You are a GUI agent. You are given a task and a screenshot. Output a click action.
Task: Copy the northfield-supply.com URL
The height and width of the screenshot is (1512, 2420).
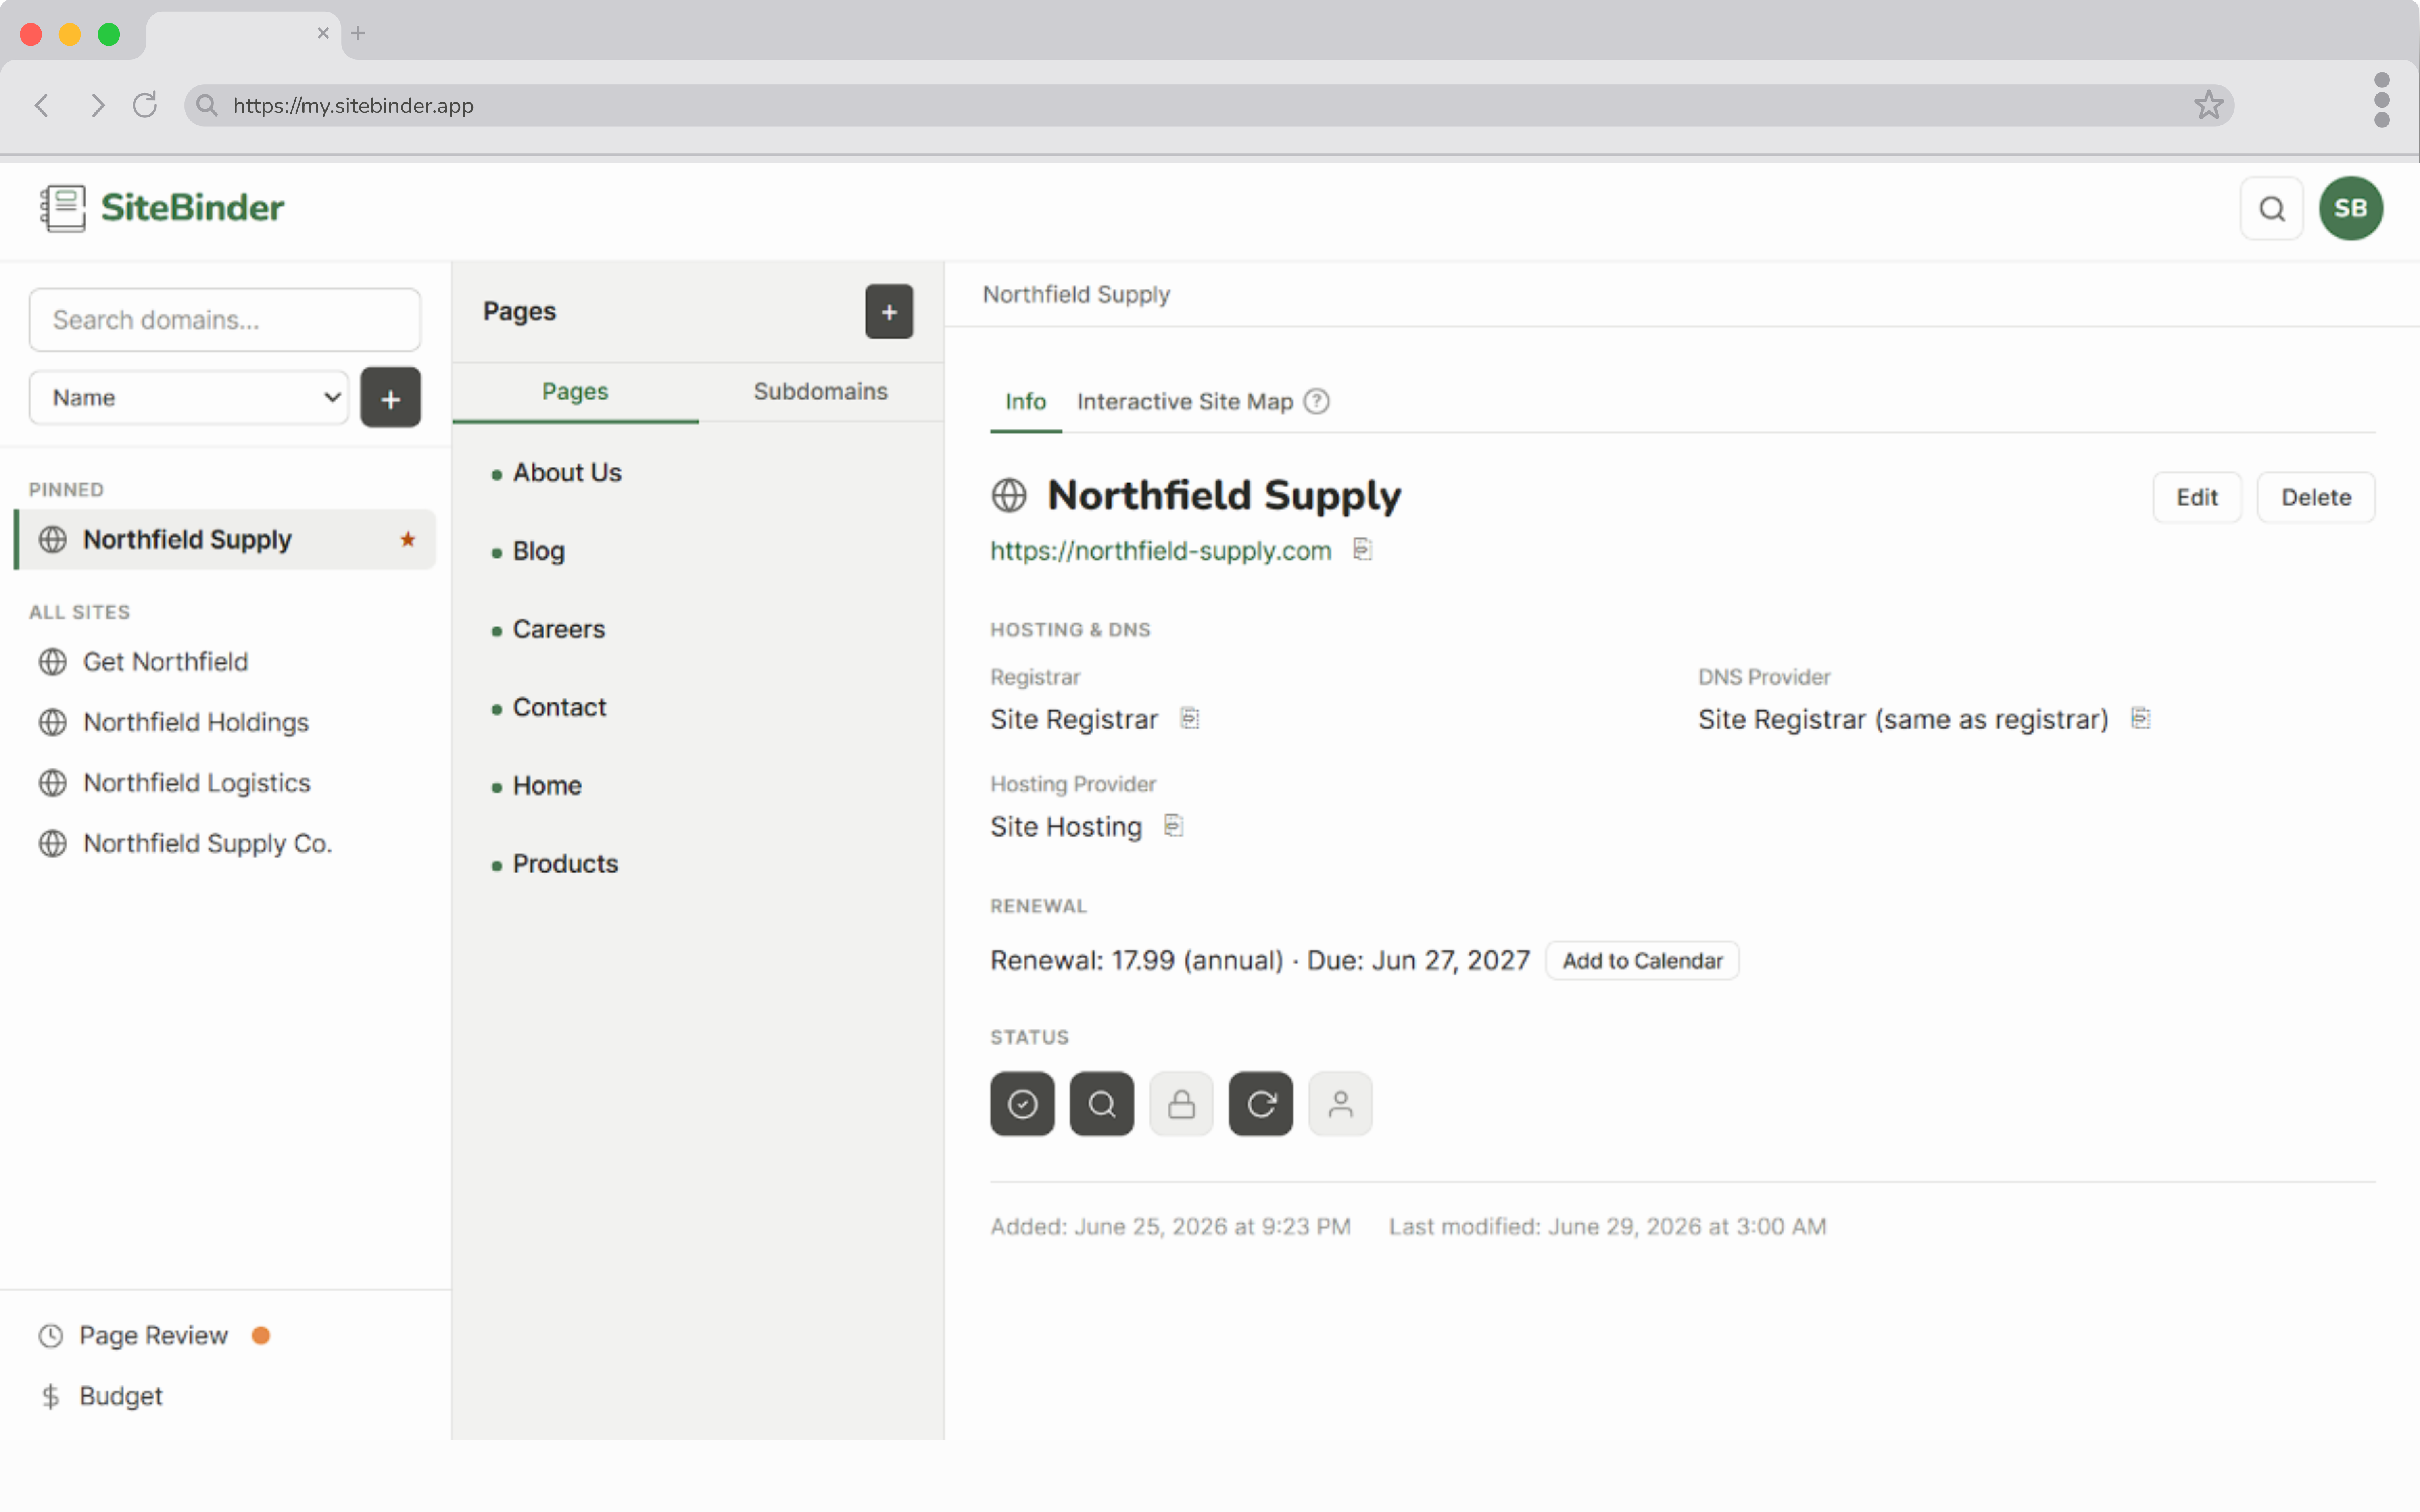pyautogui.click(x=1362, y=549)
